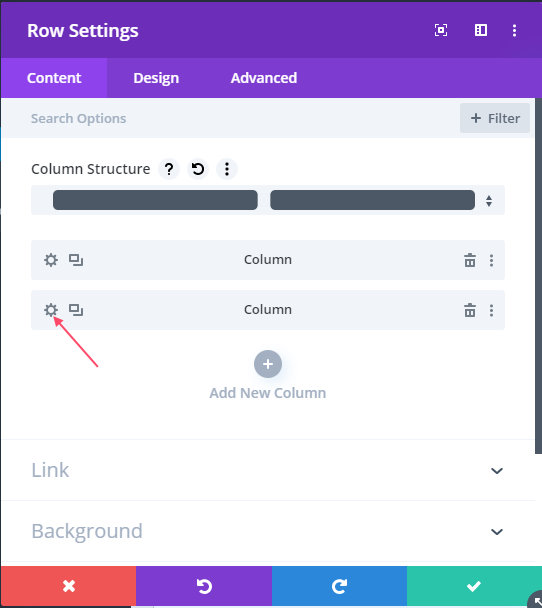Delete the first Column with trash icon
Image resolution: width=542 pixels, height=608 pixels.
click(x=470, y=260)
